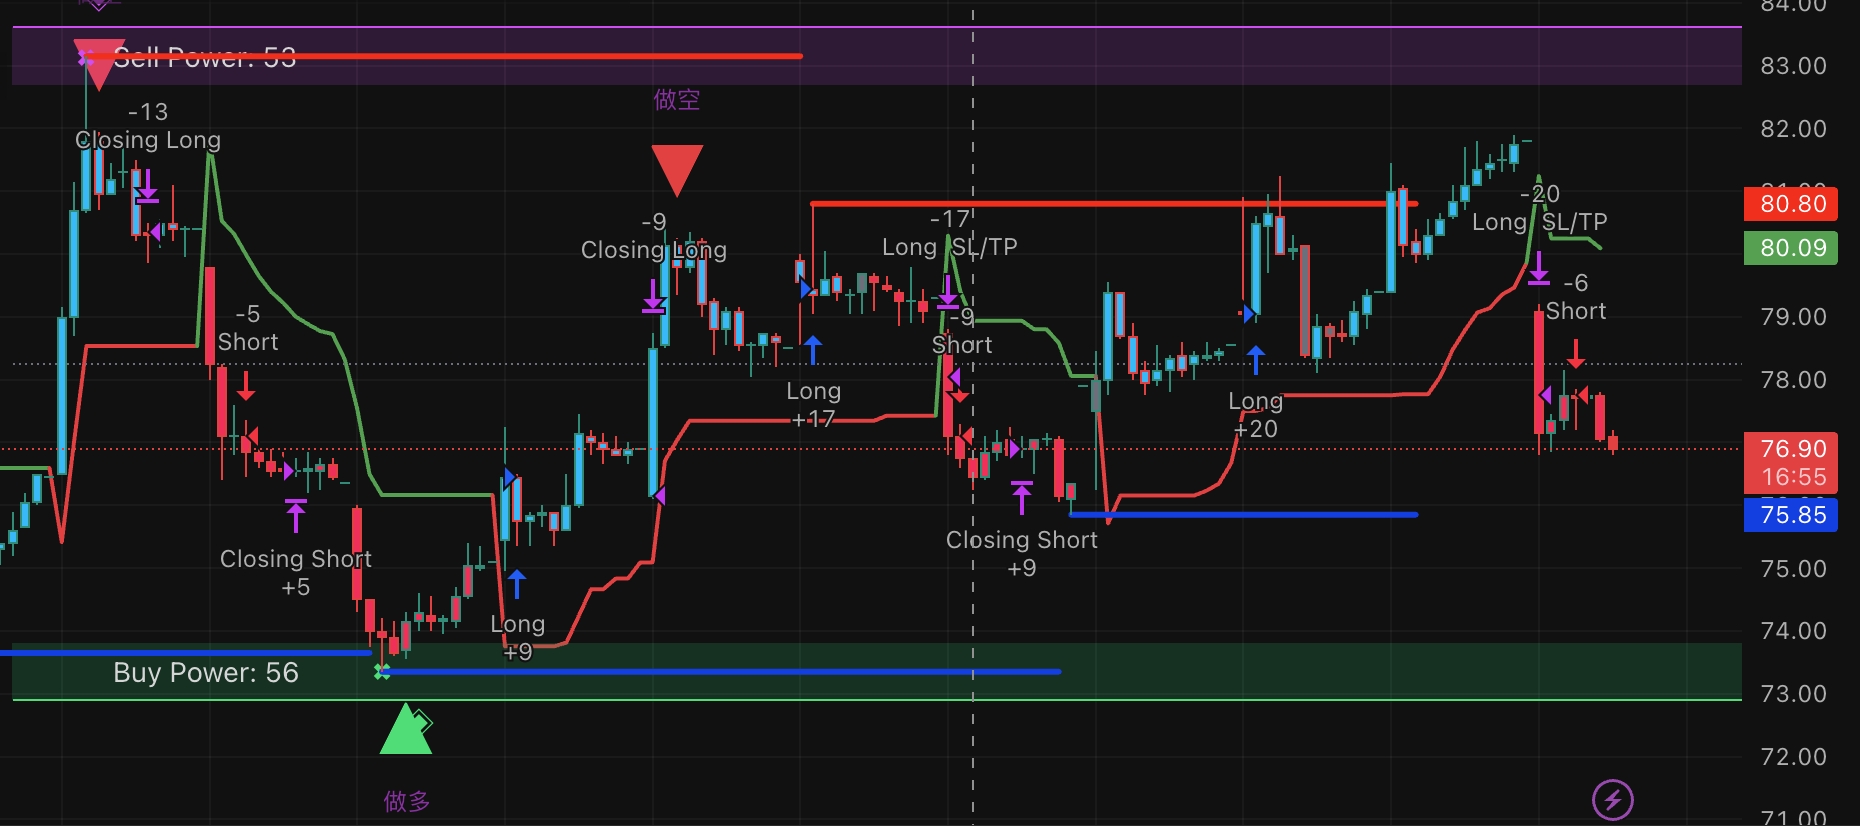
Task: Select the Closing Short +5 label
Action: [296, 573]
